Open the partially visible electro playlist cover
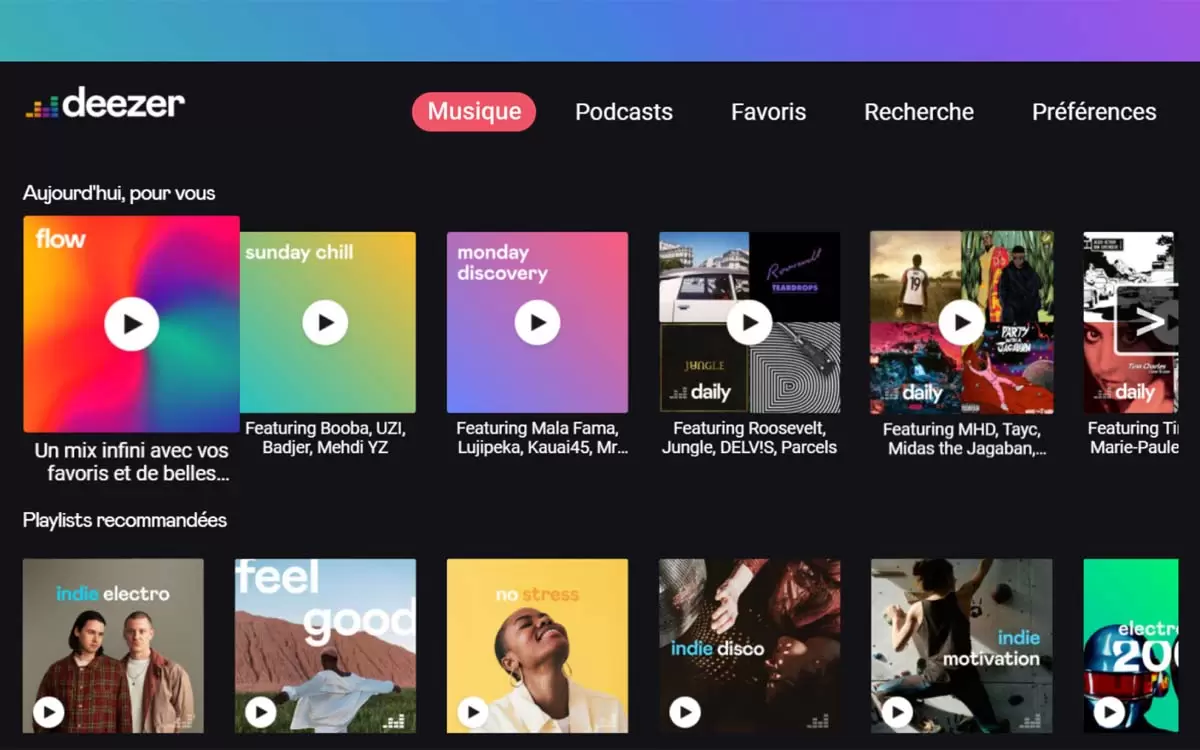1200x750 pixels. [1140, 640]
